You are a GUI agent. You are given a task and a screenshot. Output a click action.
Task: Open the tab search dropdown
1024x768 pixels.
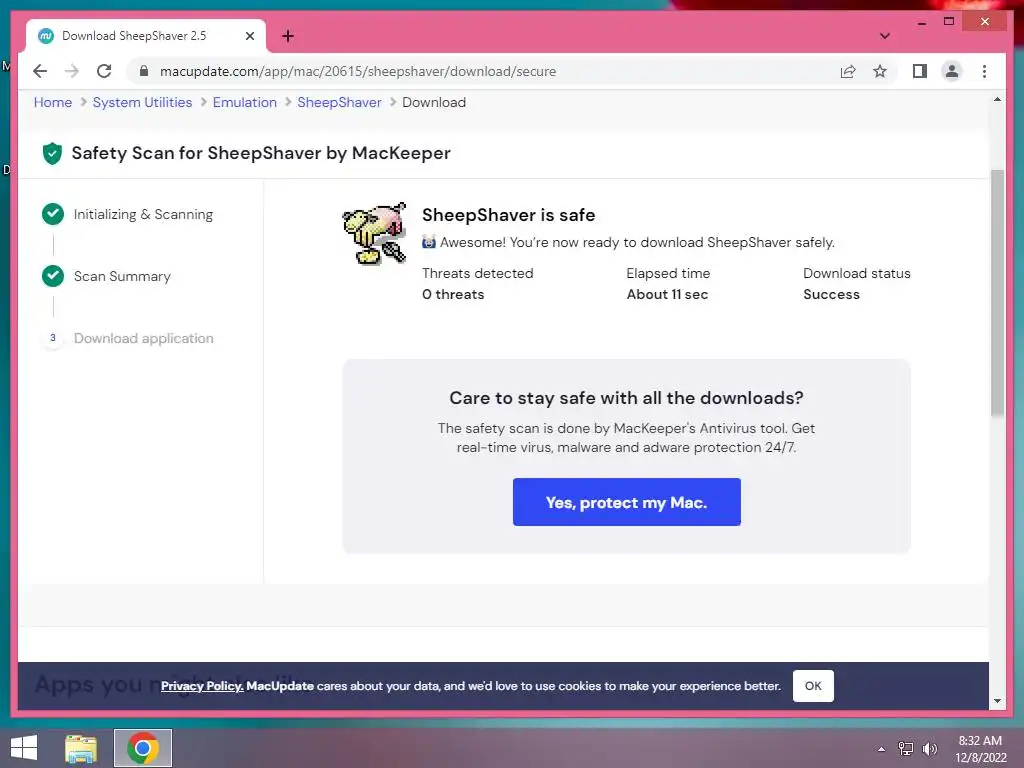[884, 36]
